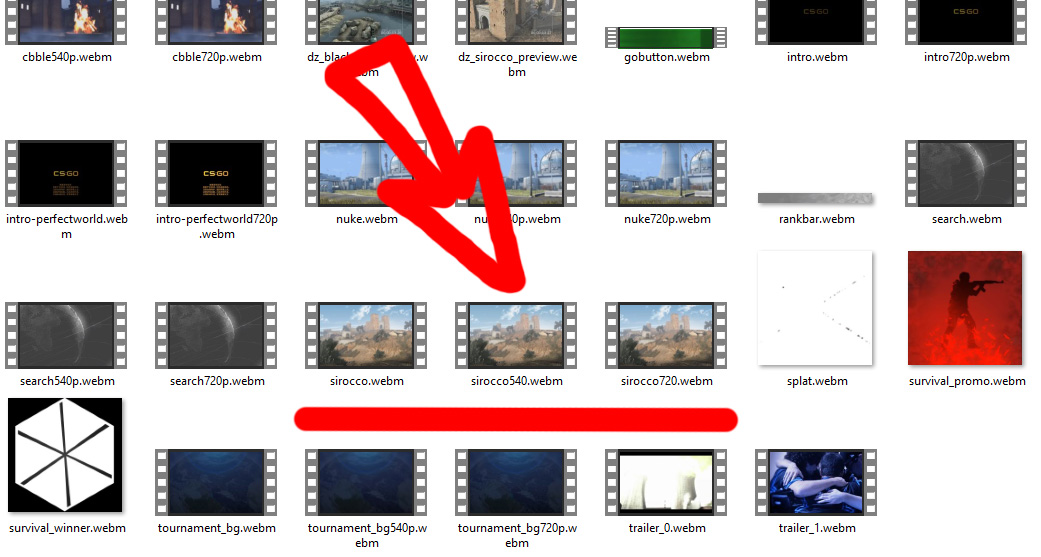Image resolution: width=1041 pixels, height=557 pixels.
Task: Click the trailer_0.webm file name
Action: pyautogui.click(x=667, y=528)
